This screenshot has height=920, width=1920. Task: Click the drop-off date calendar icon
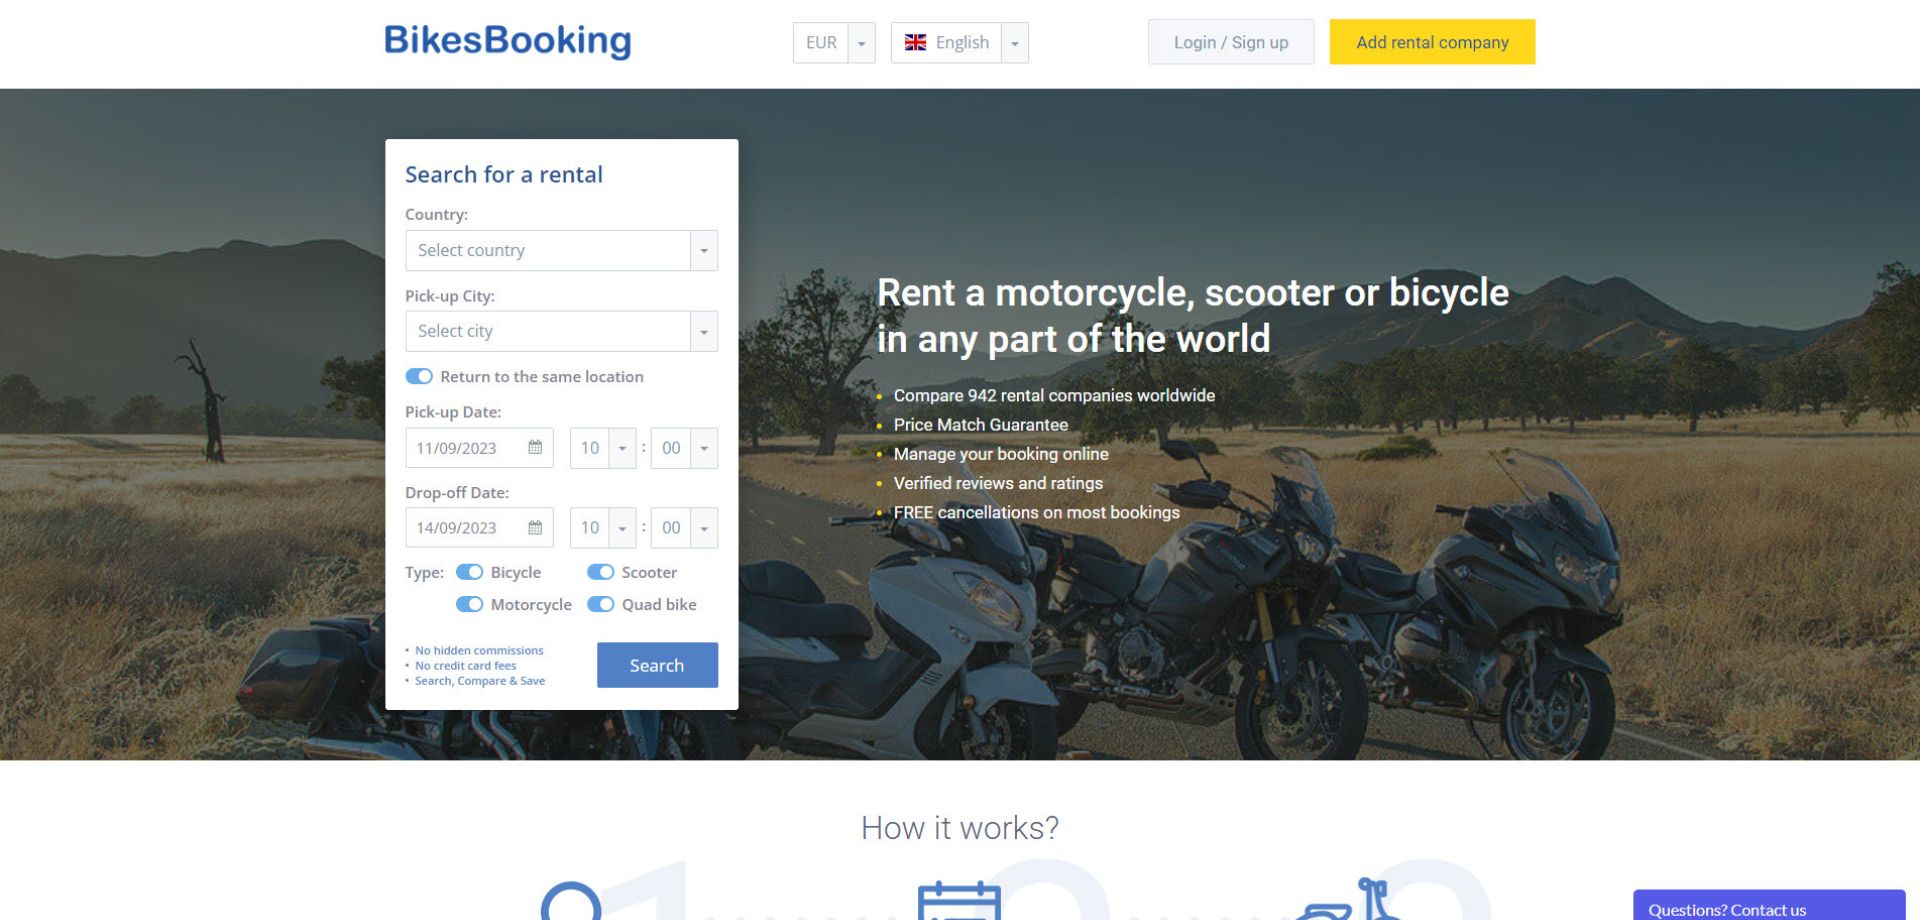[x=534, y=527]
